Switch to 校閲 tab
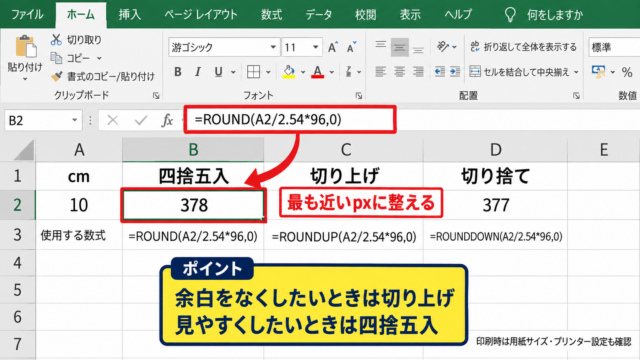The height and width of the screenshot is (360, 640). pos(365,15)
